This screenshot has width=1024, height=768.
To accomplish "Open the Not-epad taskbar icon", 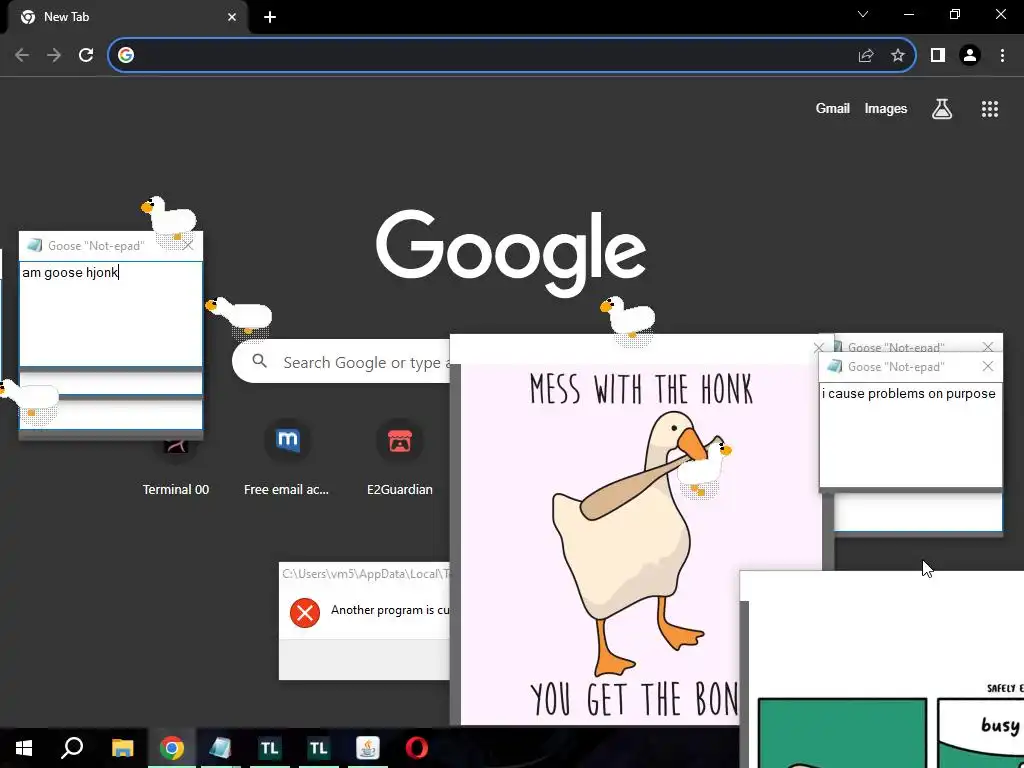I will point(220,748).
